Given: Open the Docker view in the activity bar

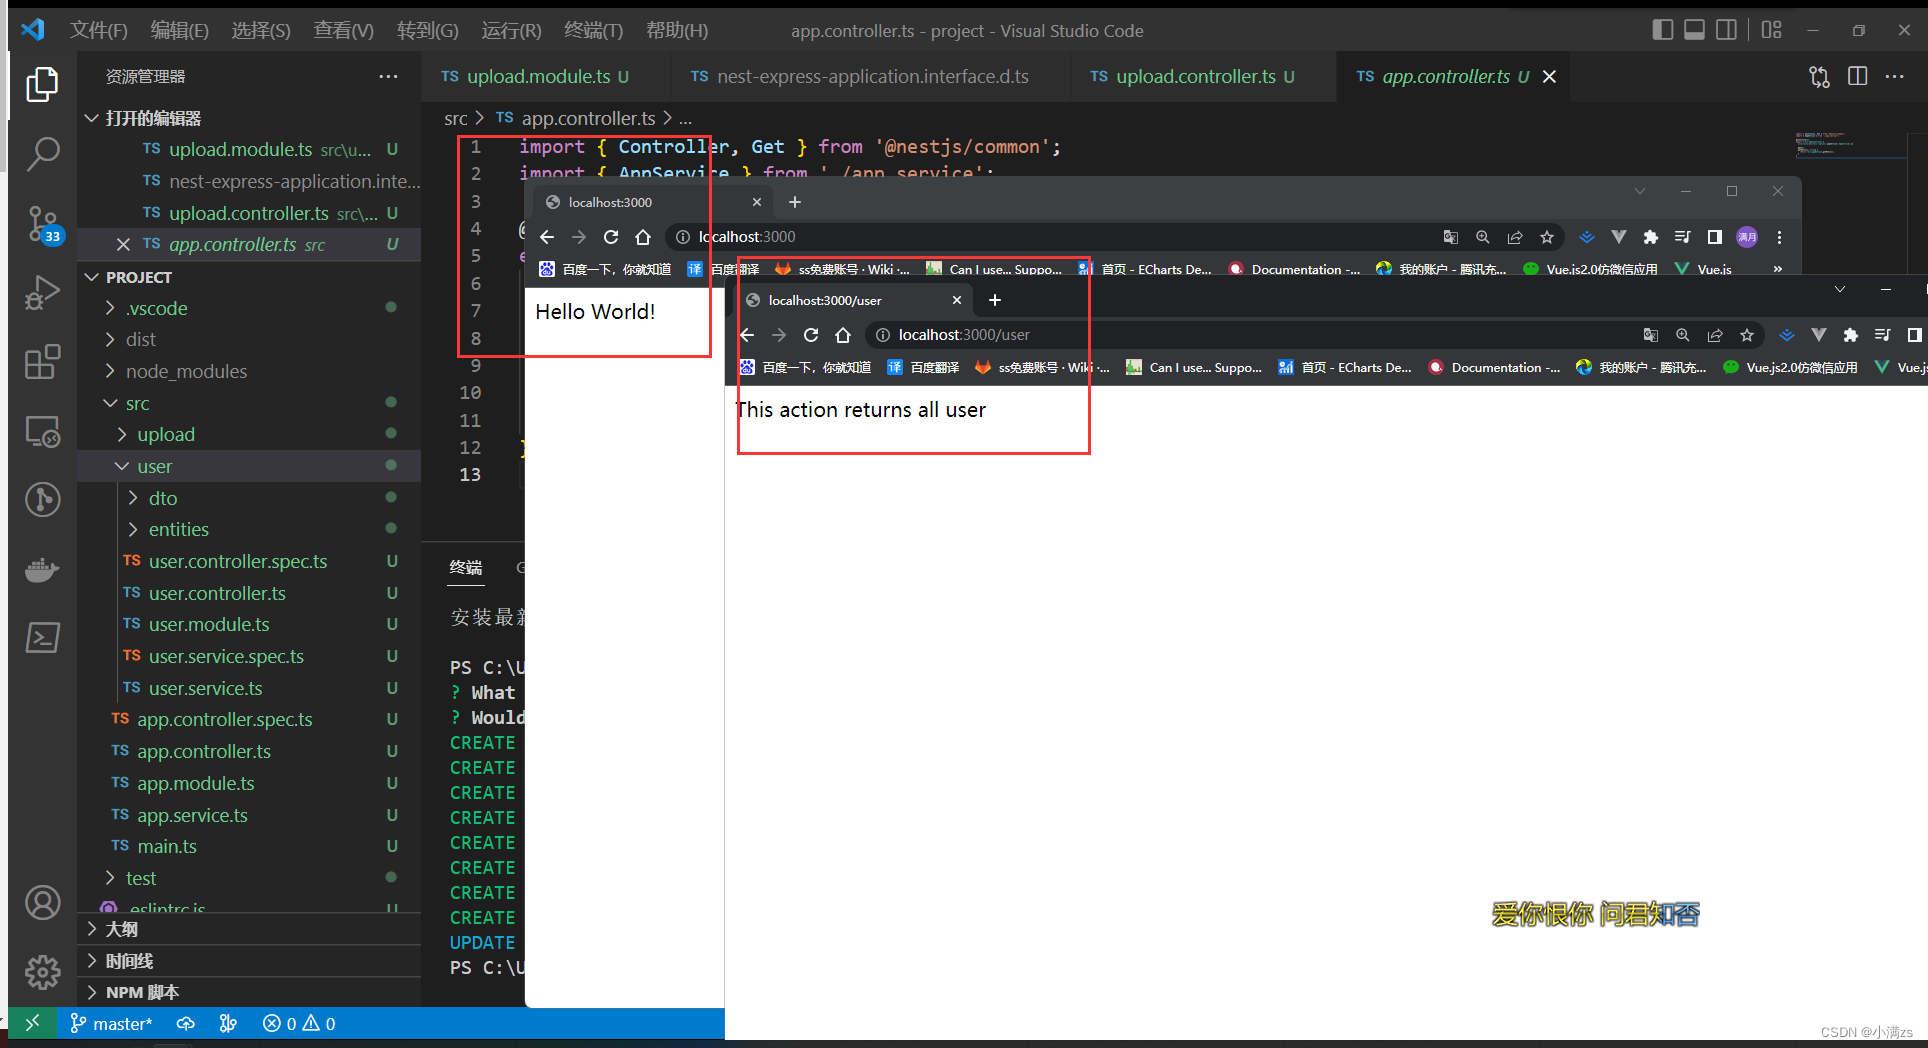Looking at the screenshot, I should (x=42, y=570).
